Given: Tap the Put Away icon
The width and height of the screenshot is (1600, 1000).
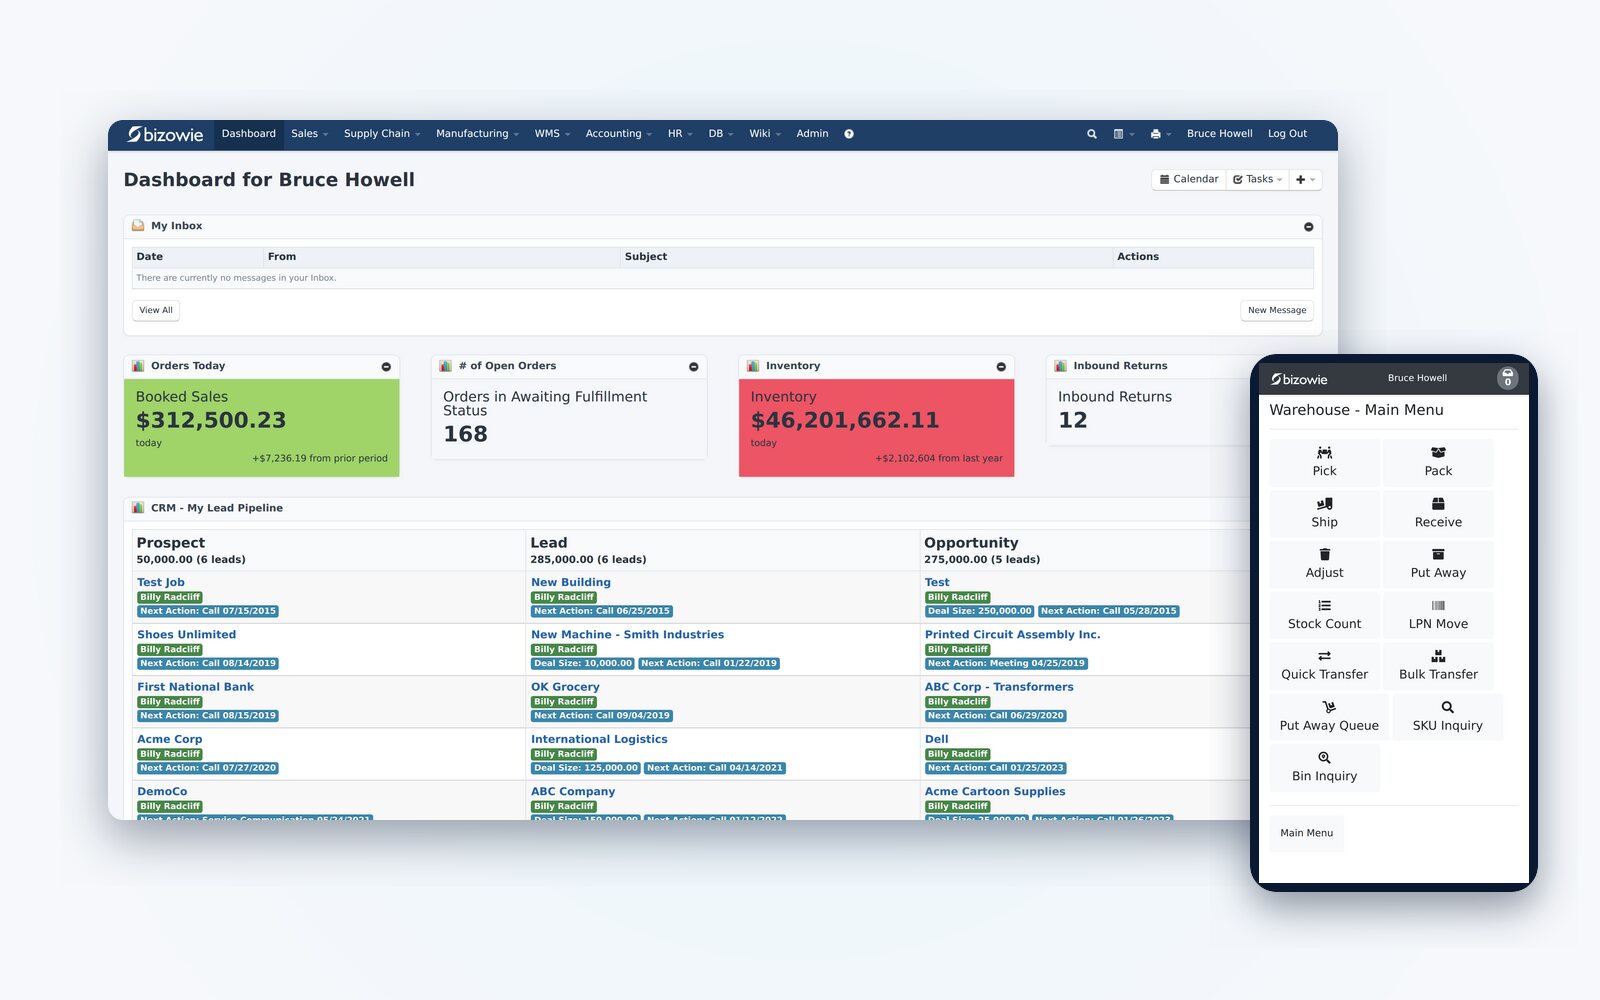Looking at the screenshot, I should point(1438,555).
